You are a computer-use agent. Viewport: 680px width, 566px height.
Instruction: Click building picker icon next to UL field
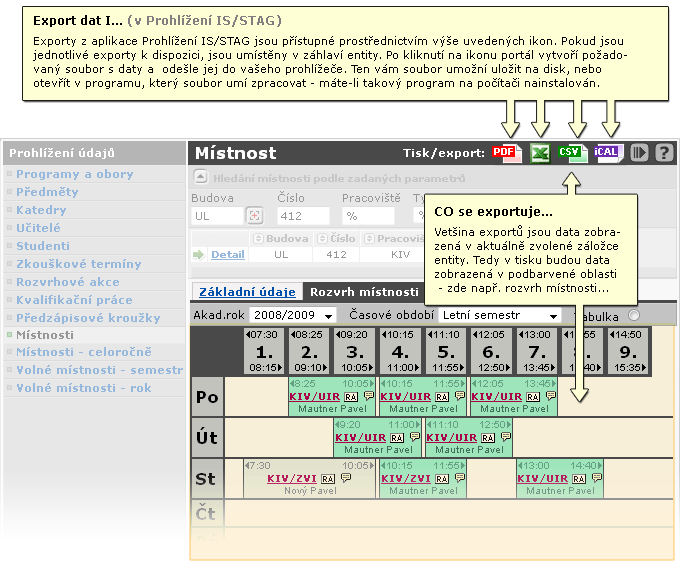pyautogui.click(x=255, y=216)
